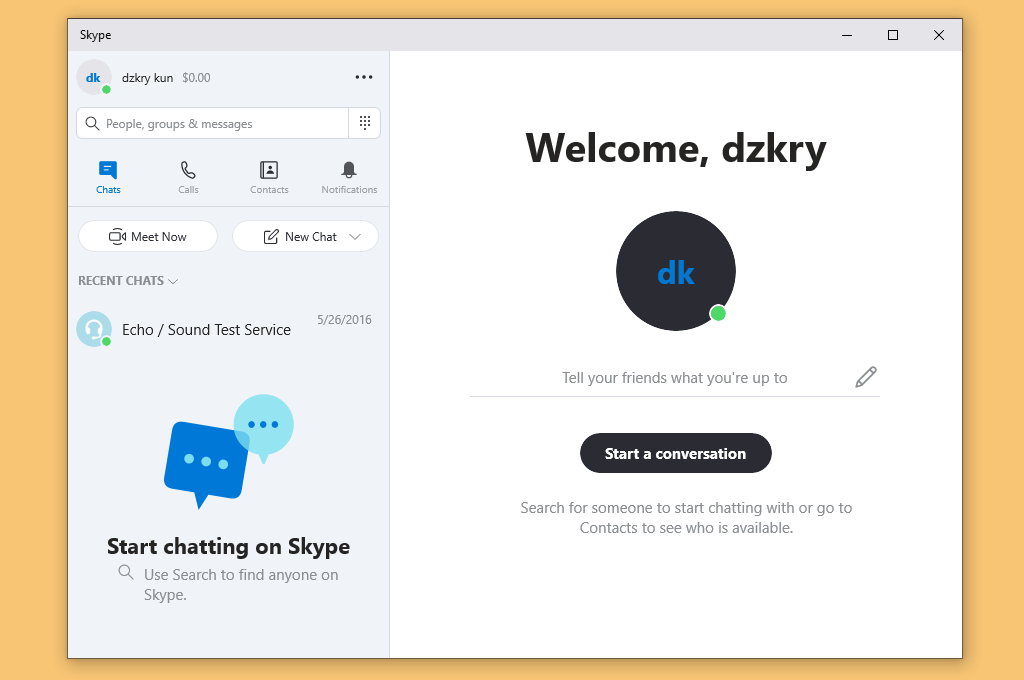Minimize the Skype window

click(847, 35)
